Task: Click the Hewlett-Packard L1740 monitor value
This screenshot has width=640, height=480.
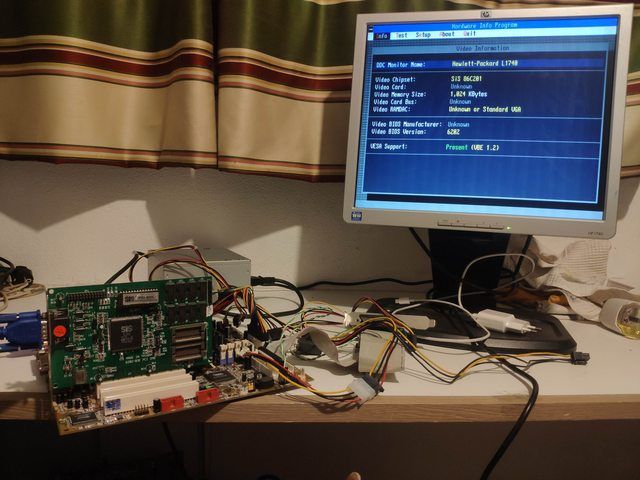Action: (483, 64)
